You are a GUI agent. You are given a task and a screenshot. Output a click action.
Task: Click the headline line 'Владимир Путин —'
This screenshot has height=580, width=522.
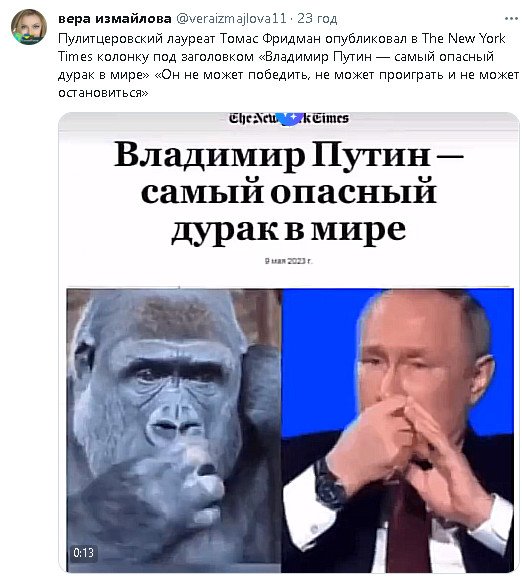[x=289, y=155]
